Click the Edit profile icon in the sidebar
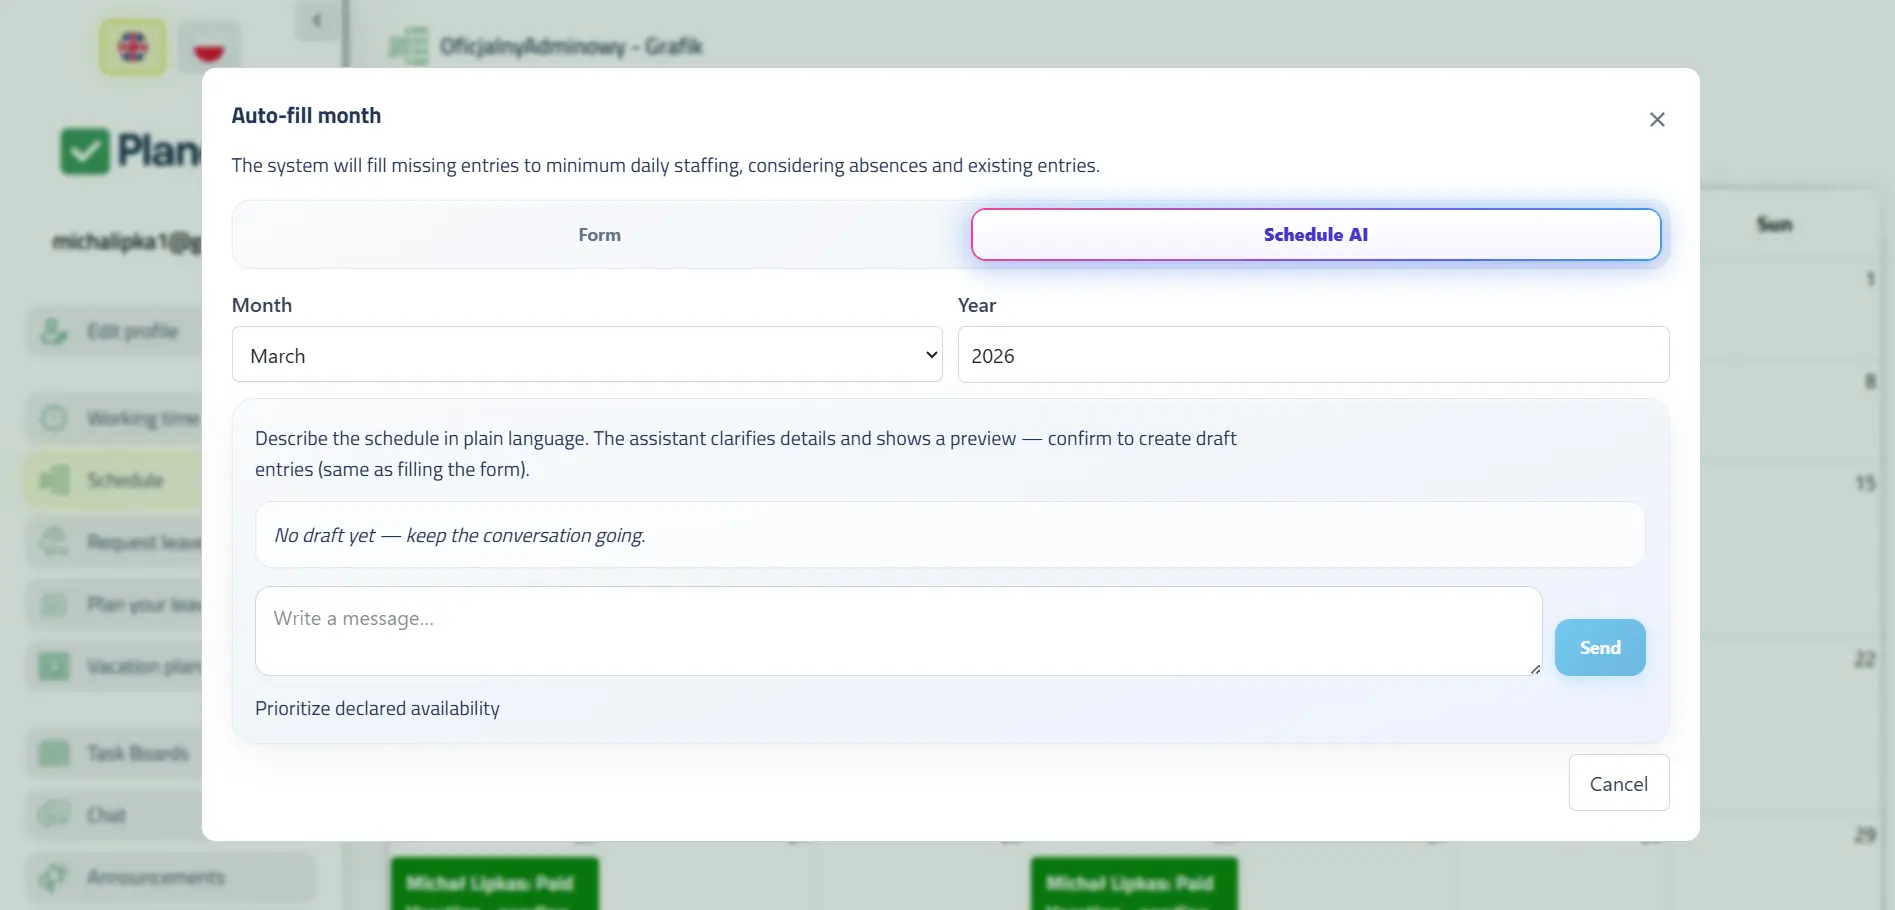 tap(54, 331)
